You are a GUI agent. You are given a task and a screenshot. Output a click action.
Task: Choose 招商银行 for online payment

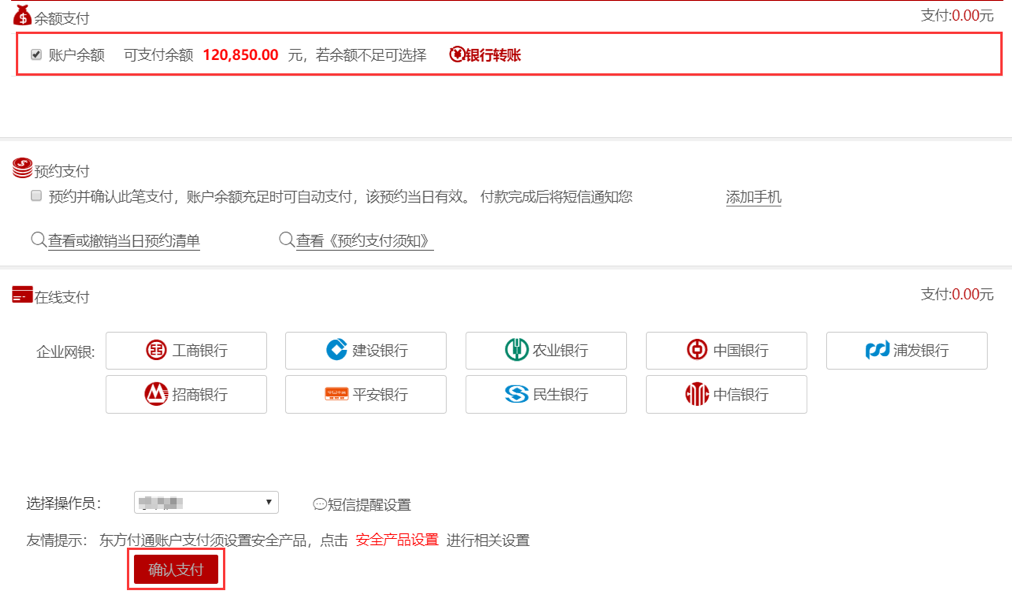186,394
